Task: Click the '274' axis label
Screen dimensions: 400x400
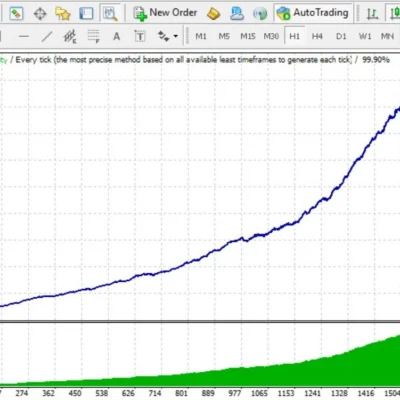Action: coord(22,393)
